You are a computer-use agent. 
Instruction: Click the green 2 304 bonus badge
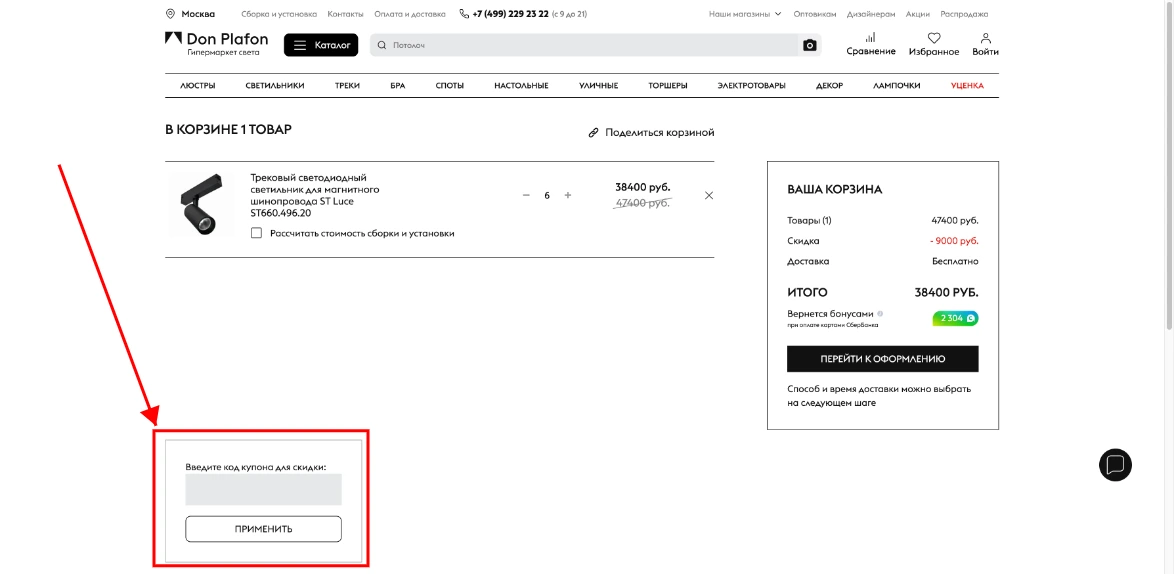pyautogui.click(x=955, y=318)
